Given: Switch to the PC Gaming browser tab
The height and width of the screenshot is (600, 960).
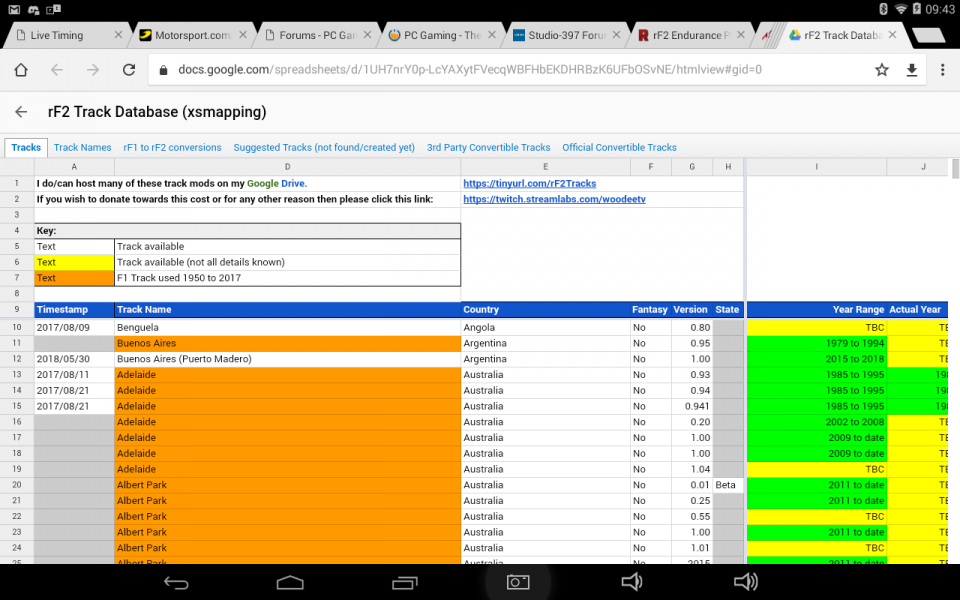Looking at the screenshot, I should coord(442,36).
